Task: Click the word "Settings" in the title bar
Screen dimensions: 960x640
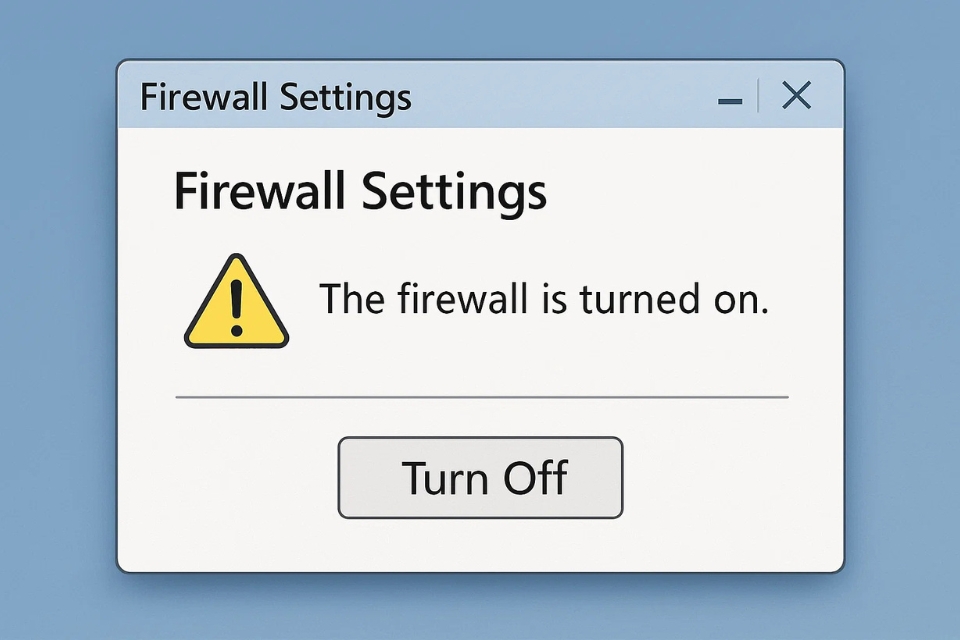Action: pyautogui.click(x=345, y=98)
